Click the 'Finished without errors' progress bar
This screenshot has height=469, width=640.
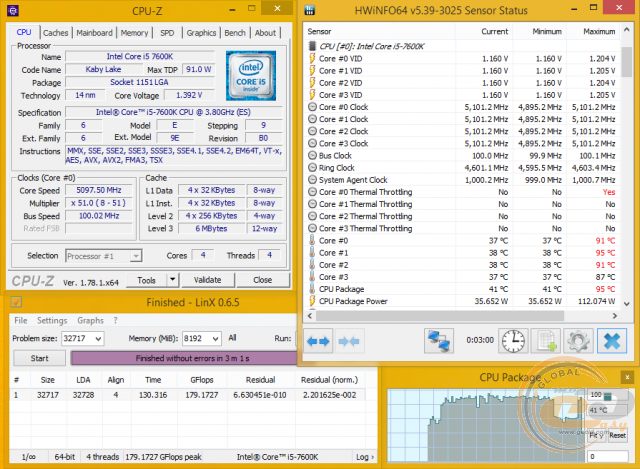tap(184, 358)
